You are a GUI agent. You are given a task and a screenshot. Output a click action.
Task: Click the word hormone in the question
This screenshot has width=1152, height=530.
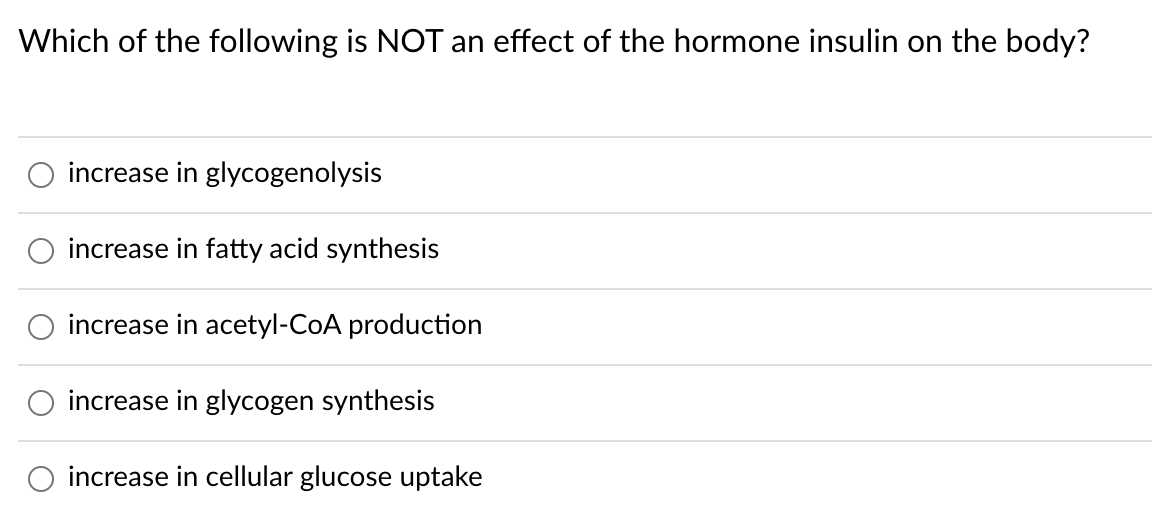click(x=737, y=41)
